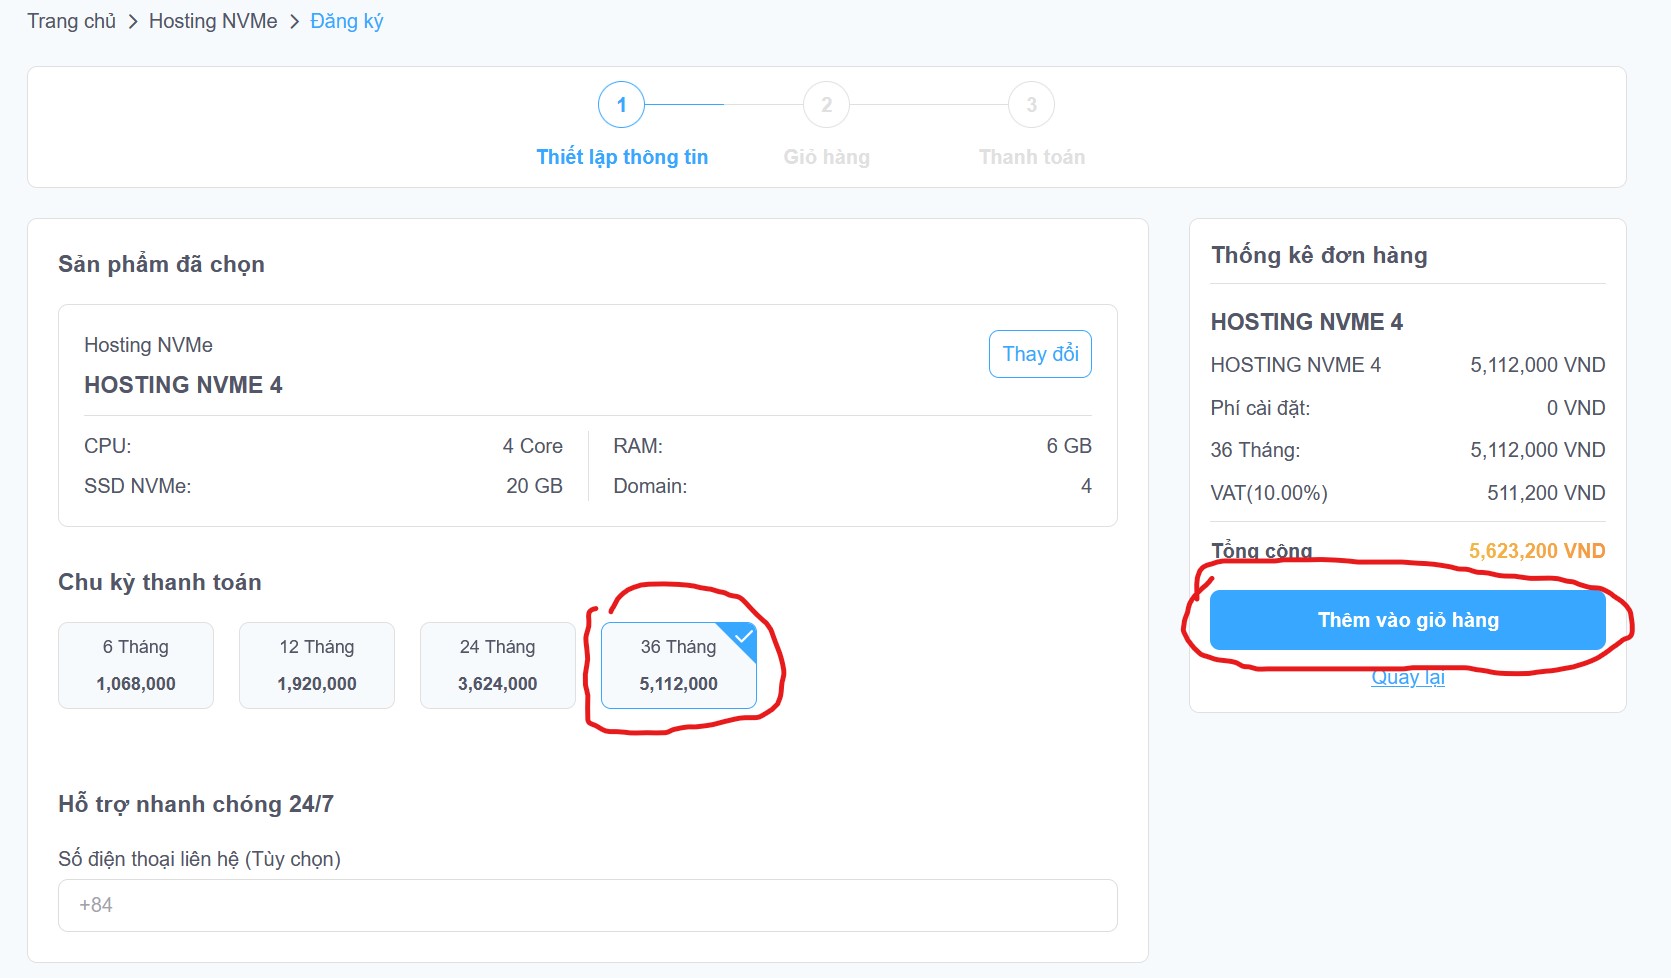The width and height of the screenshot is (1671, 978).
Task: Select the '24 Tháng' billing cycle option
Action: pos(497,665)
